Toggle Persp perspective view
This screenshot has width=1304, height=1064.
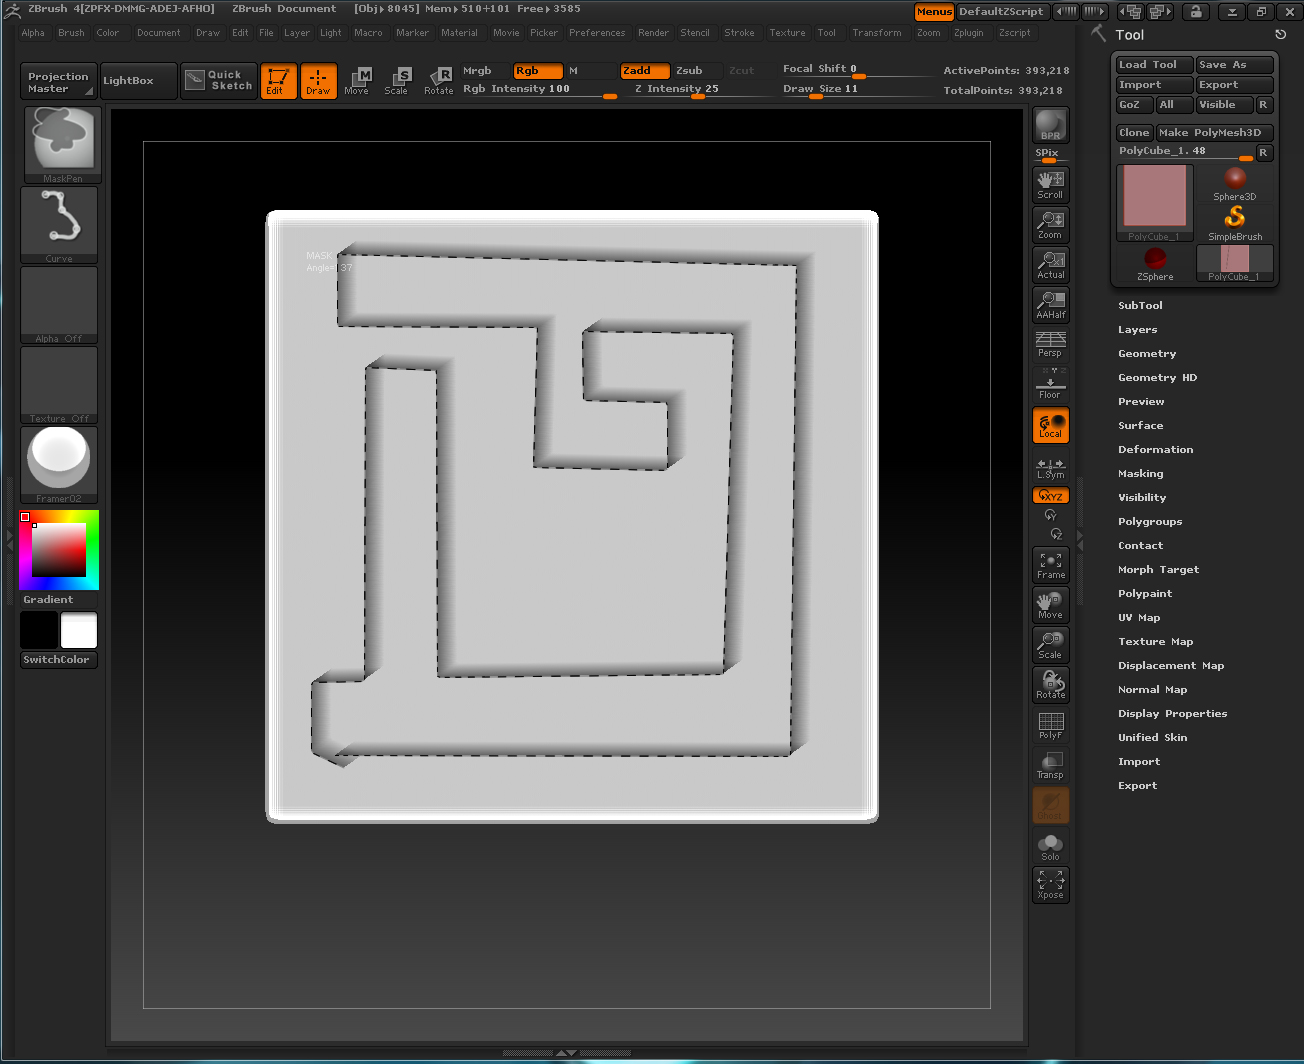(x=1050, y=344)
